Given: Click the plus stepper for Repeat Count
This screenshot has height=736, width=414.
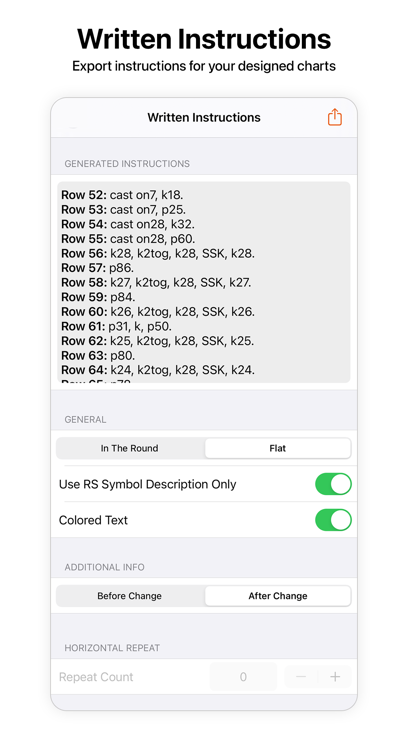Looking at the screenshot, I should (335, 677).
